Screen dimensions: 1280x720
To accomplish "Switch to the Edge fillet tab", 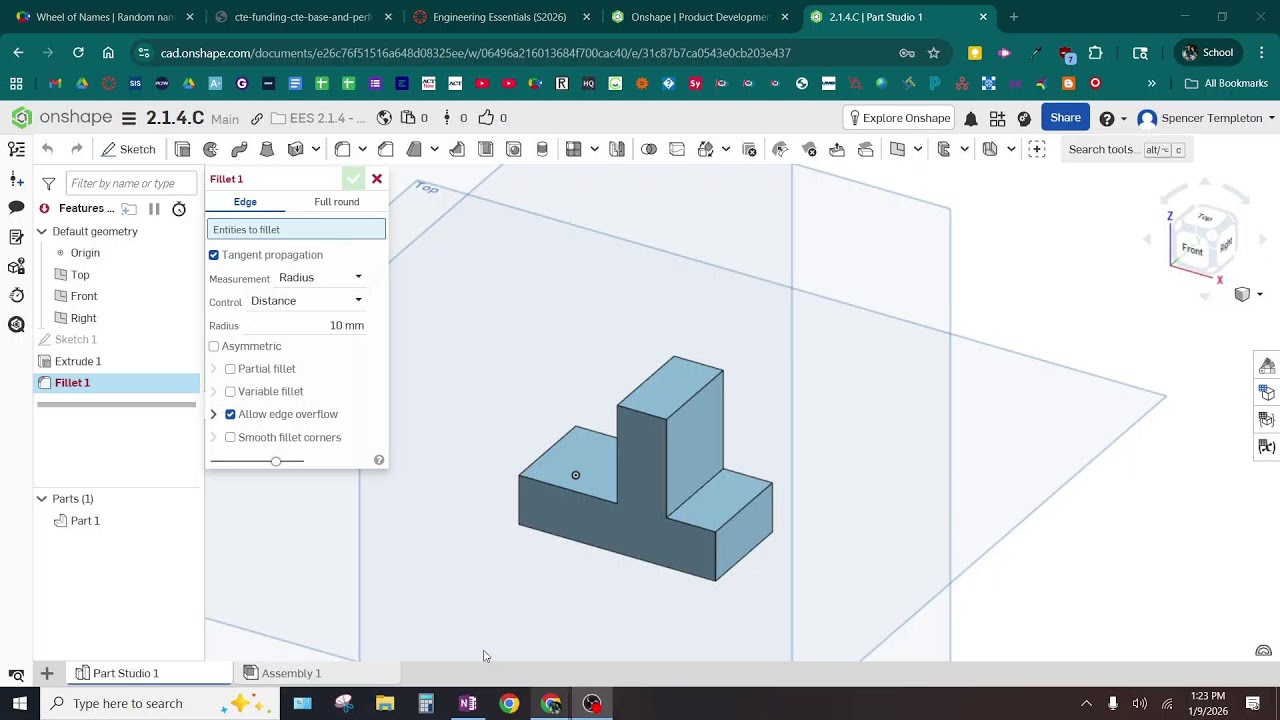I will click(245, 202).
